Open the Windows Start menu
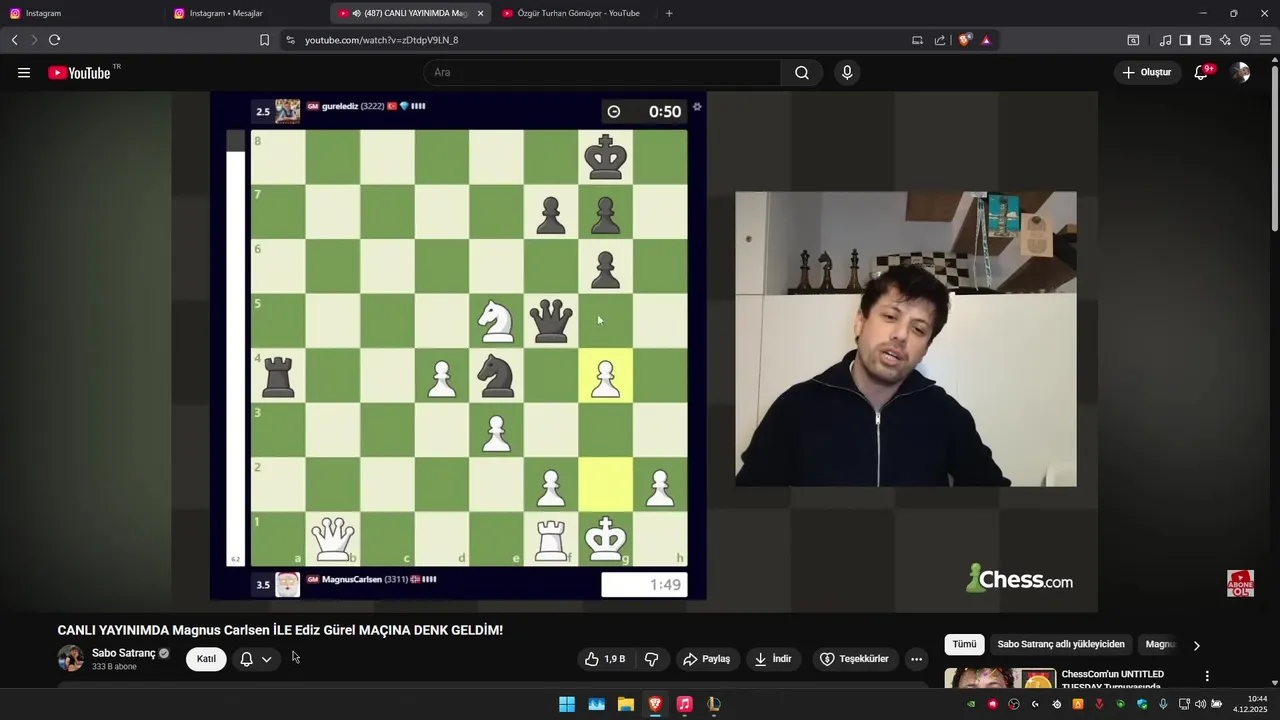The width and height of the screenshot is (1280, 720). pos(567,704)
